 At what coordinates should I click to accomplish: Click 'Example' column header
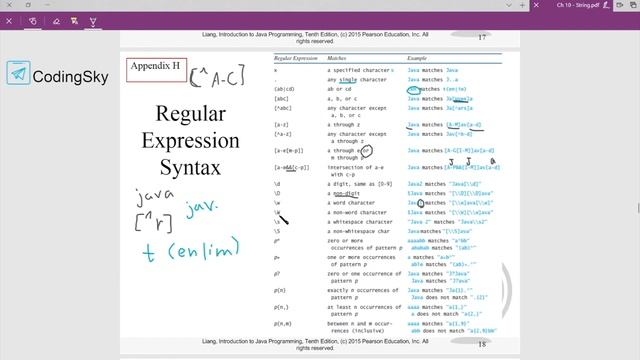[x=417, y=58]
